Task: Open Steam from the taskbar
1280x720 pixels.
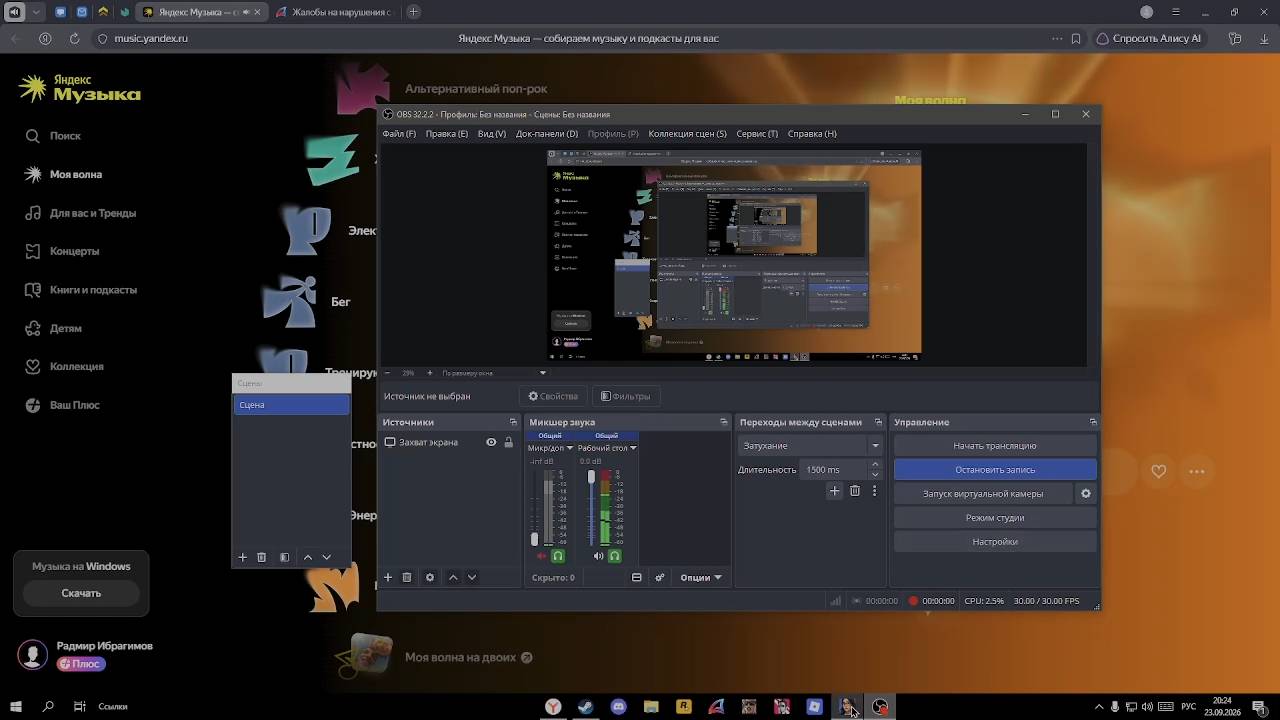Action: tap(586, 706)
